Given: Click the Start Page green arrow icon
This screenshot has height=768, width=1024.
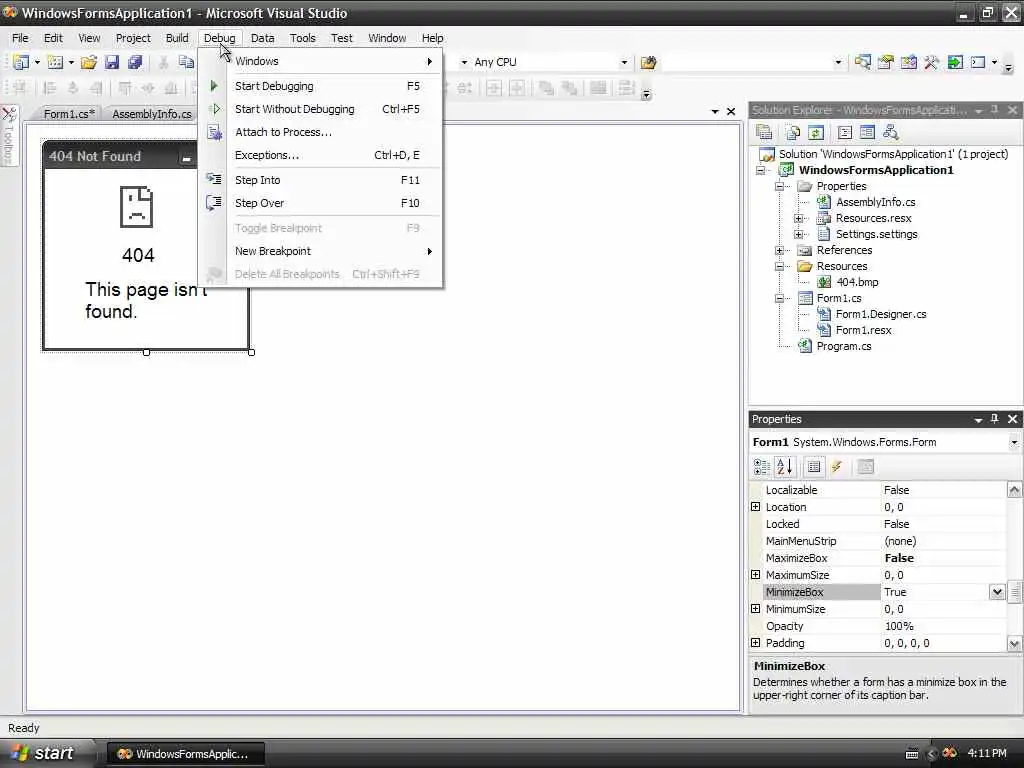Looking at the screenshot, I should [955, 62].
